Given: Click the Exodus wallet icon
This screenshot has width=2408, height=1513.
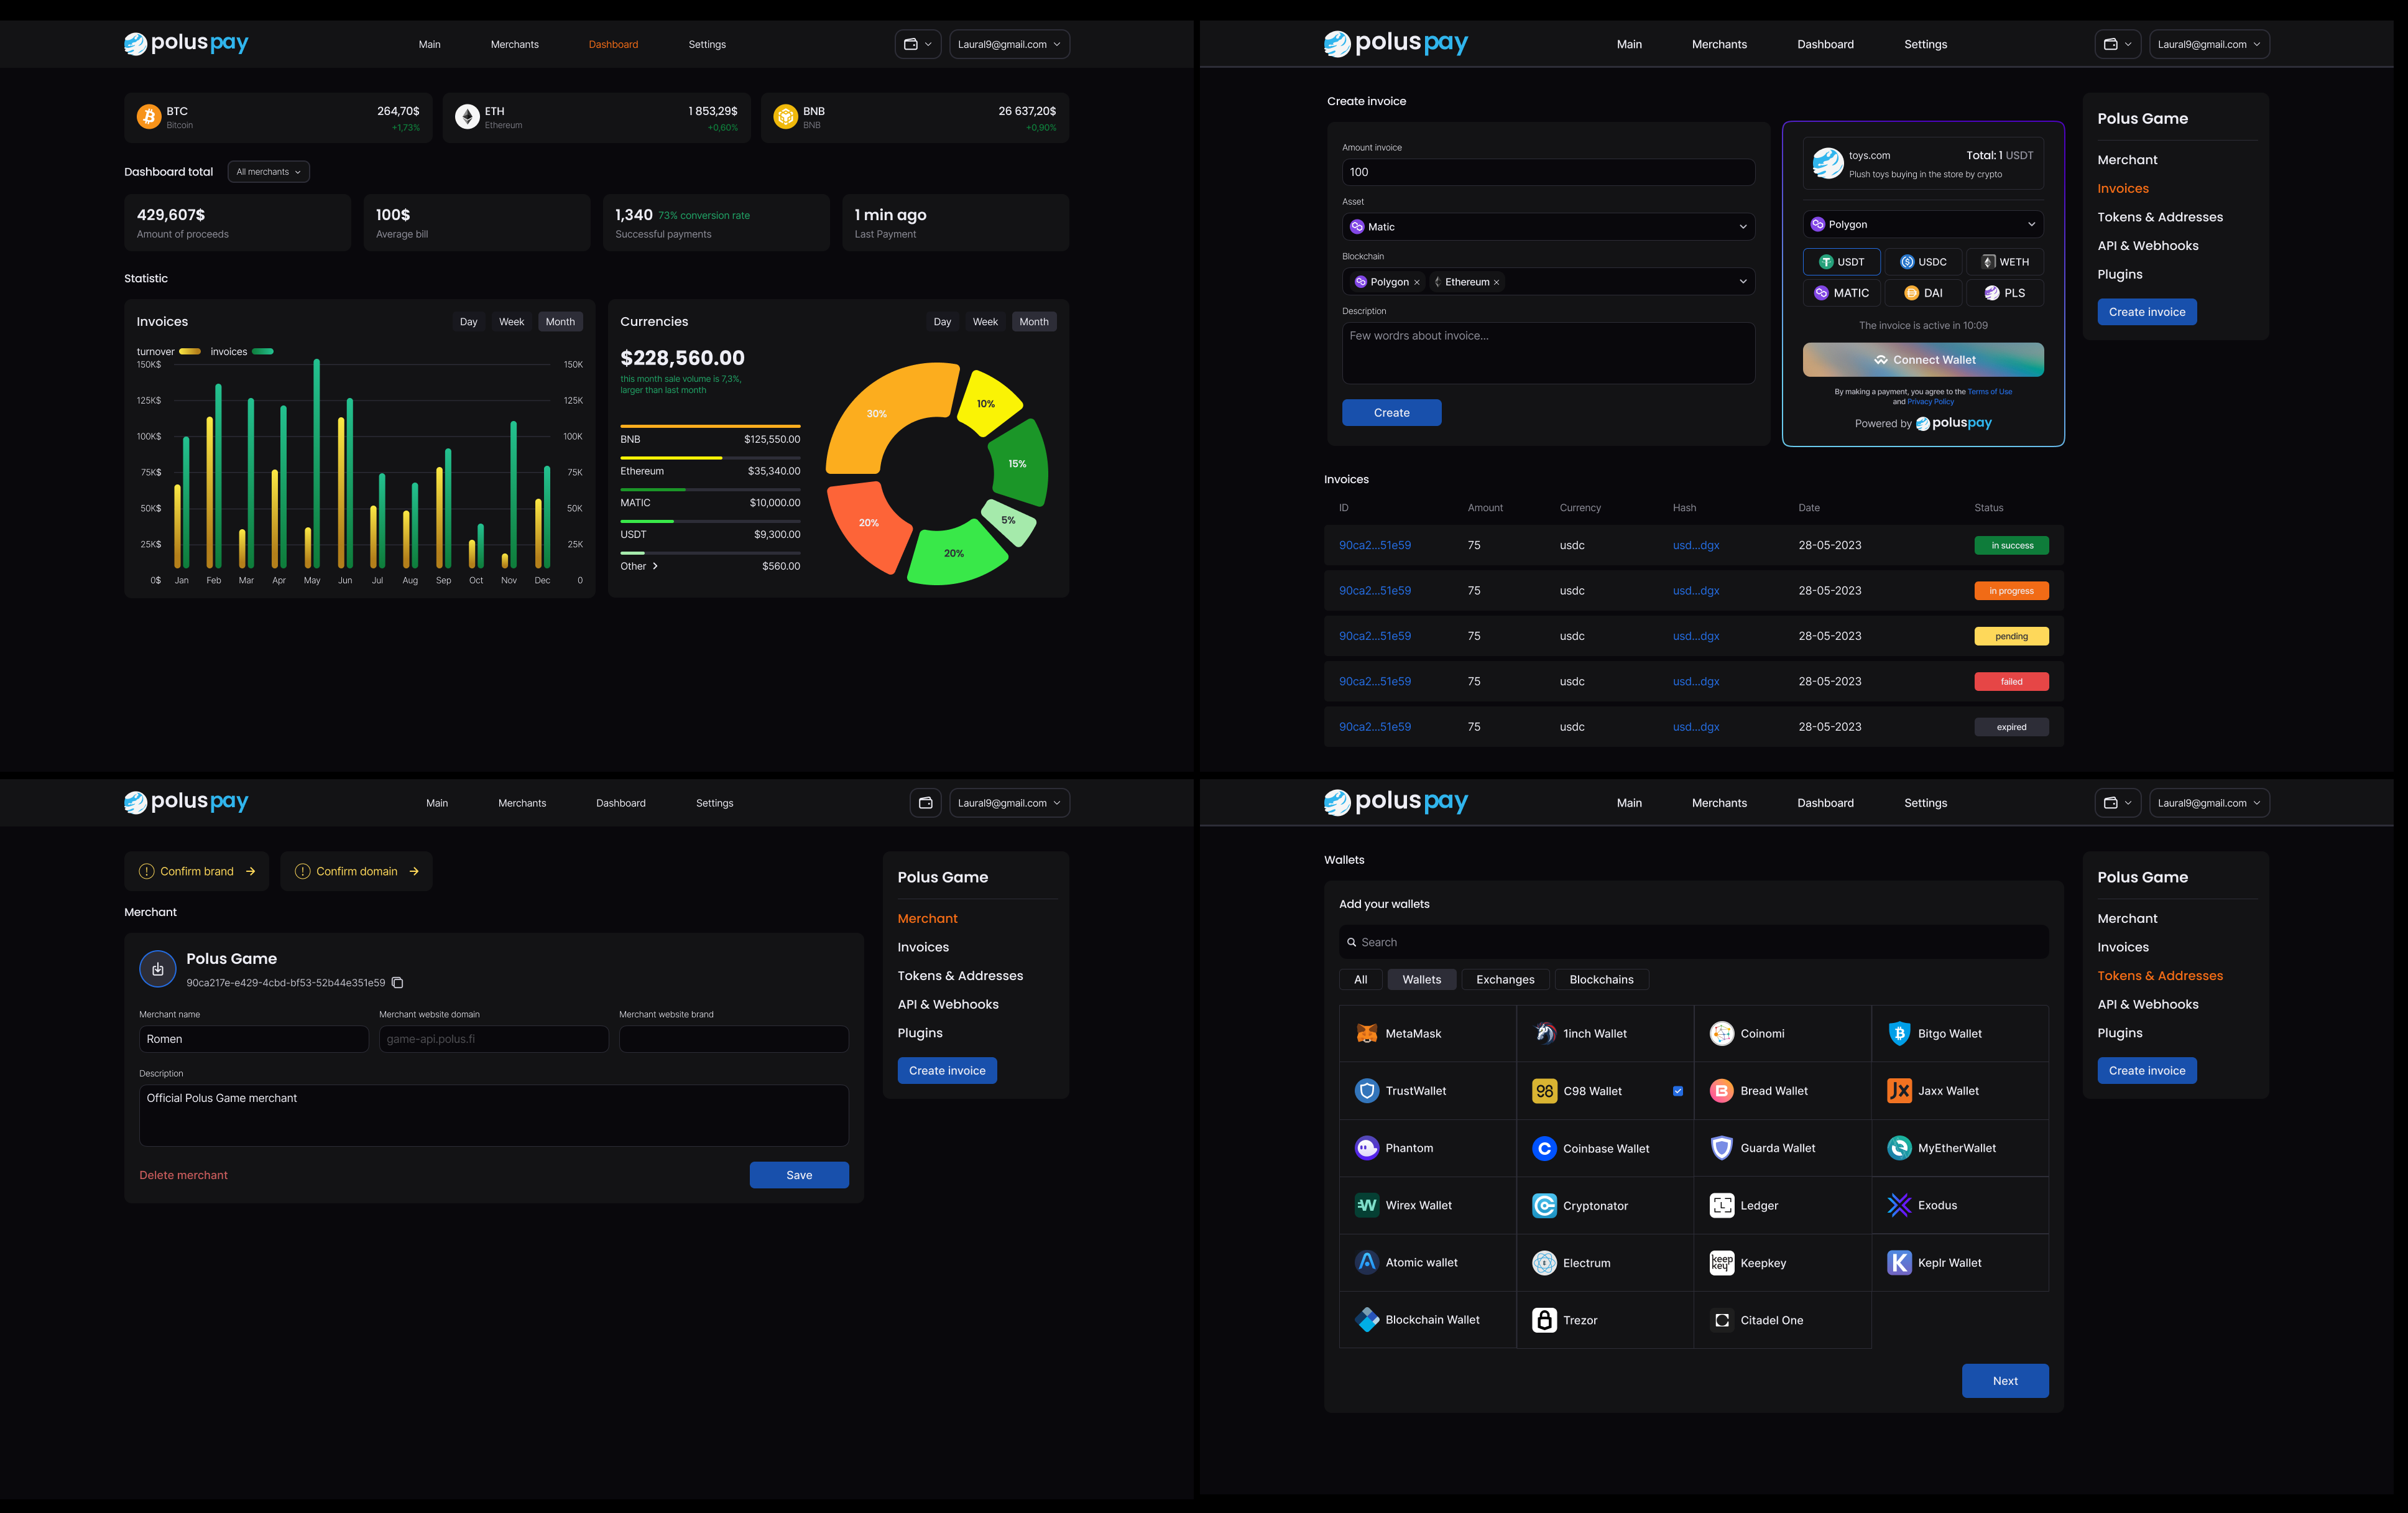Looking at the screenshot, I should coord(1899,1205).
